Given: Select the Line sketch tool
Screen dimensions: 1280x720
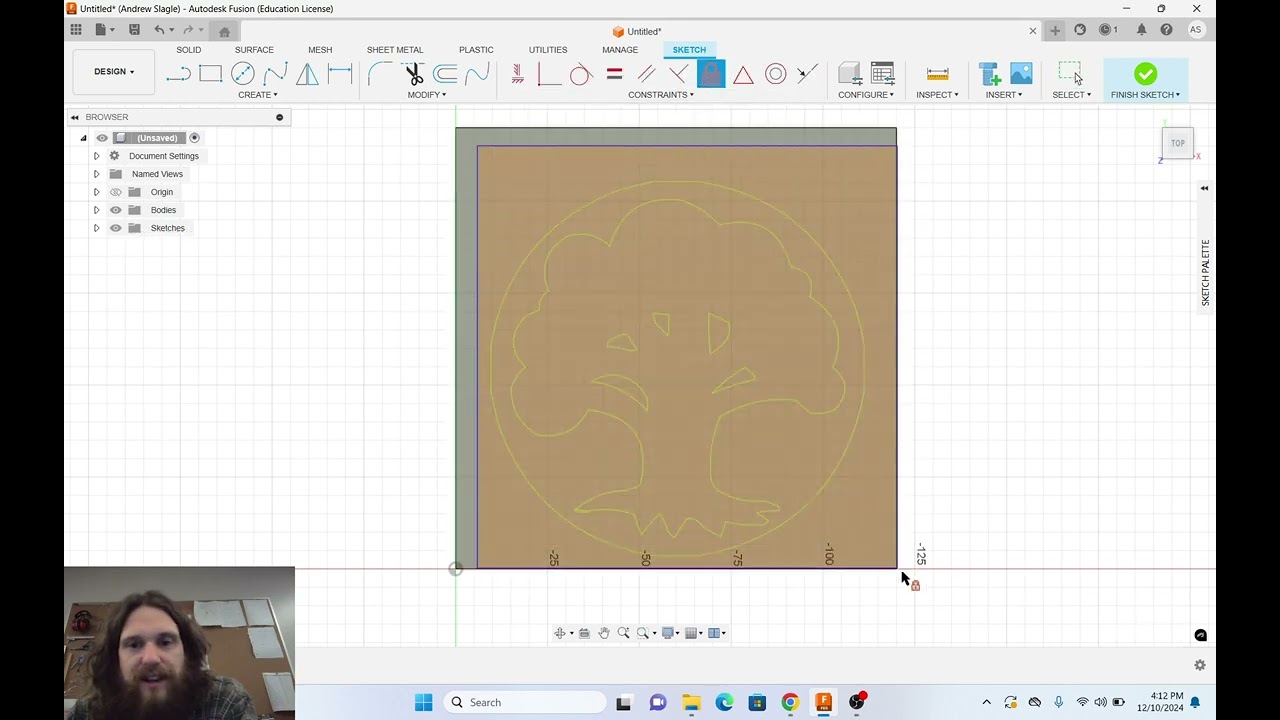Looking at the screenshot, I should 178,74.
